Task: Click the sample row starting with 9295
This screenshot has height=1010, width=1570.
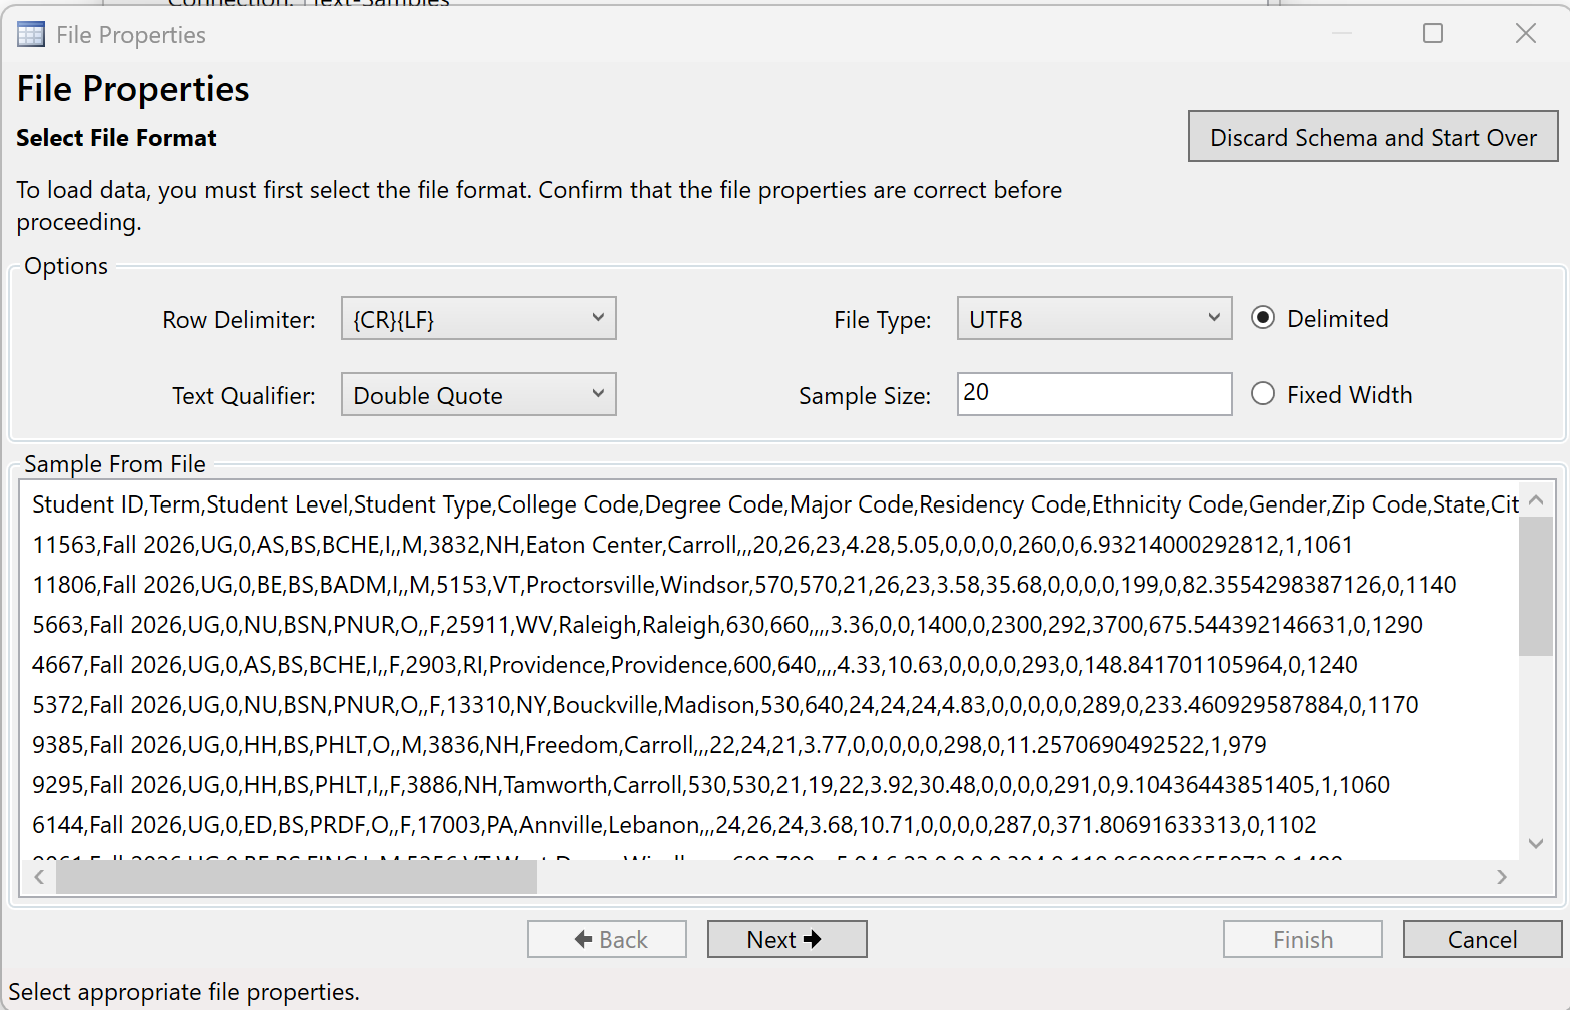Action: (x=711, y=785)
